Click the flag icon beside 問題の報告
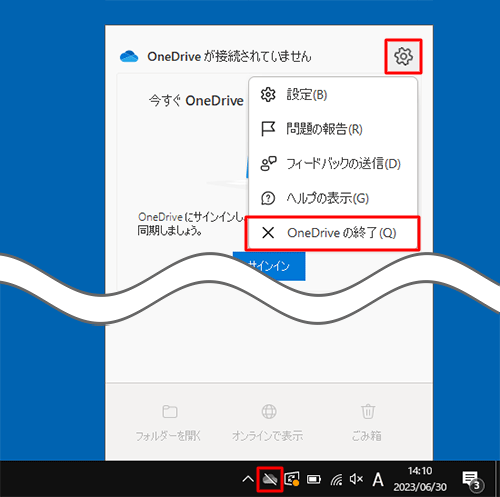This screenshot has width=500, height=497. [268, 129]
